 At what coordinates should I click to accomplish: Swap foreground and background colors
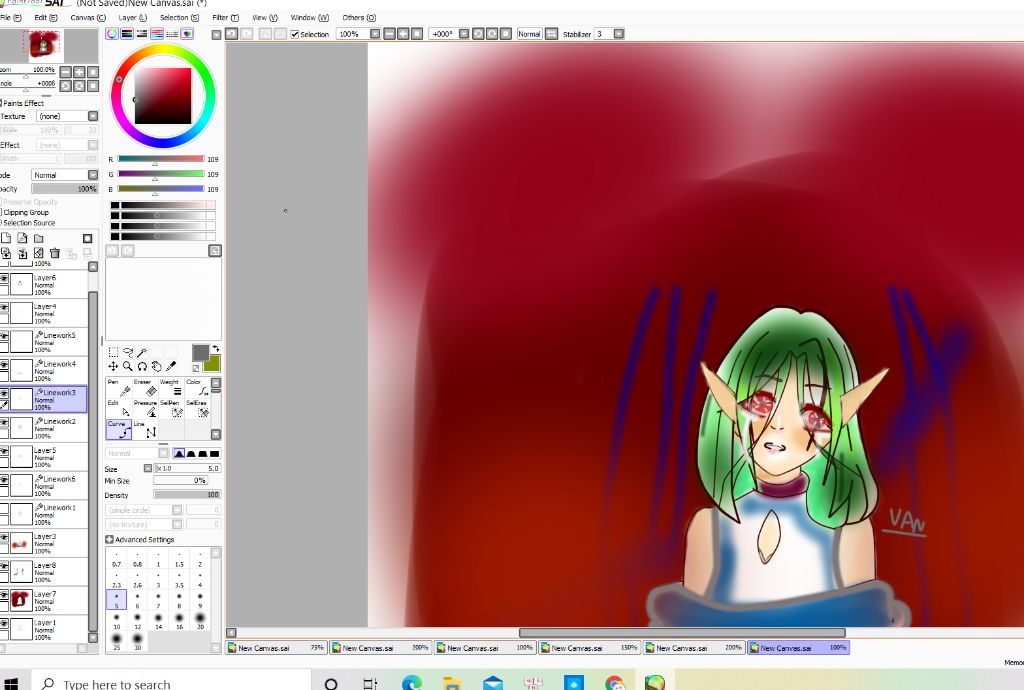click(215, 349)
